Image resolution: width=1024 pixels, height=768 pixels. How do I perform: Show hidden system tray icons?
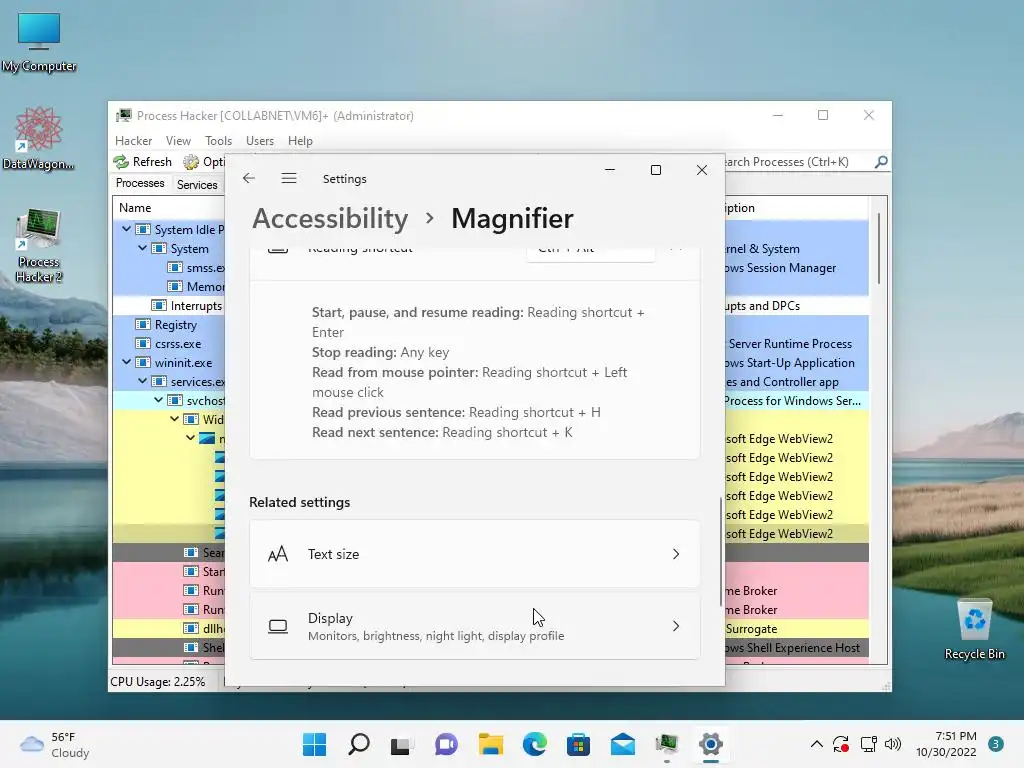click(x=816, y=744)
